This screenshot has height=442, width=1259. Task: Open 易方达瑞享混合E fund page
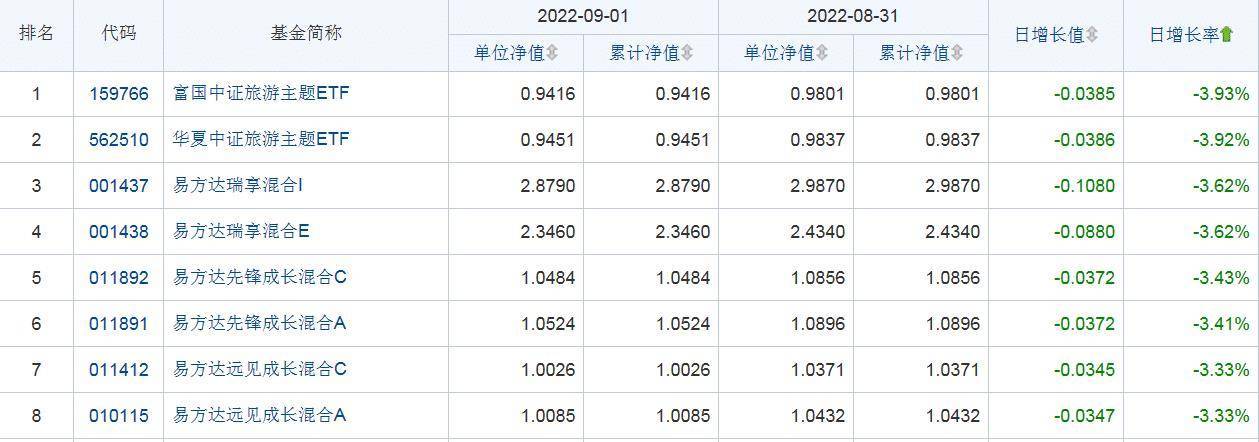click(241, 232)
